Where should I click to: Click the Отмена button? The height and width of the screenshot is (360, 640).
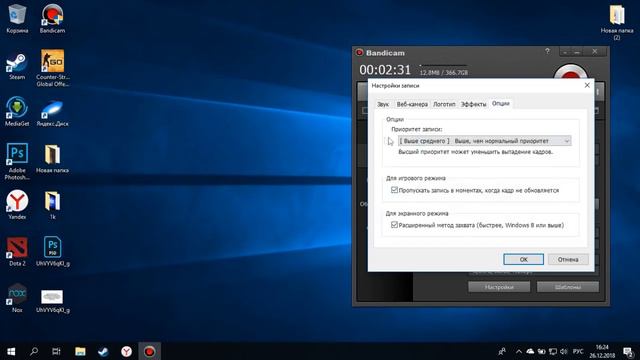pyautogui.click(x=568, y=259)
